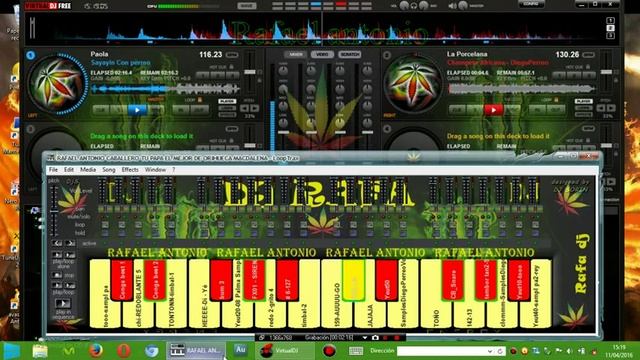Trigger the red Yeut50 key

pos(387,280)
